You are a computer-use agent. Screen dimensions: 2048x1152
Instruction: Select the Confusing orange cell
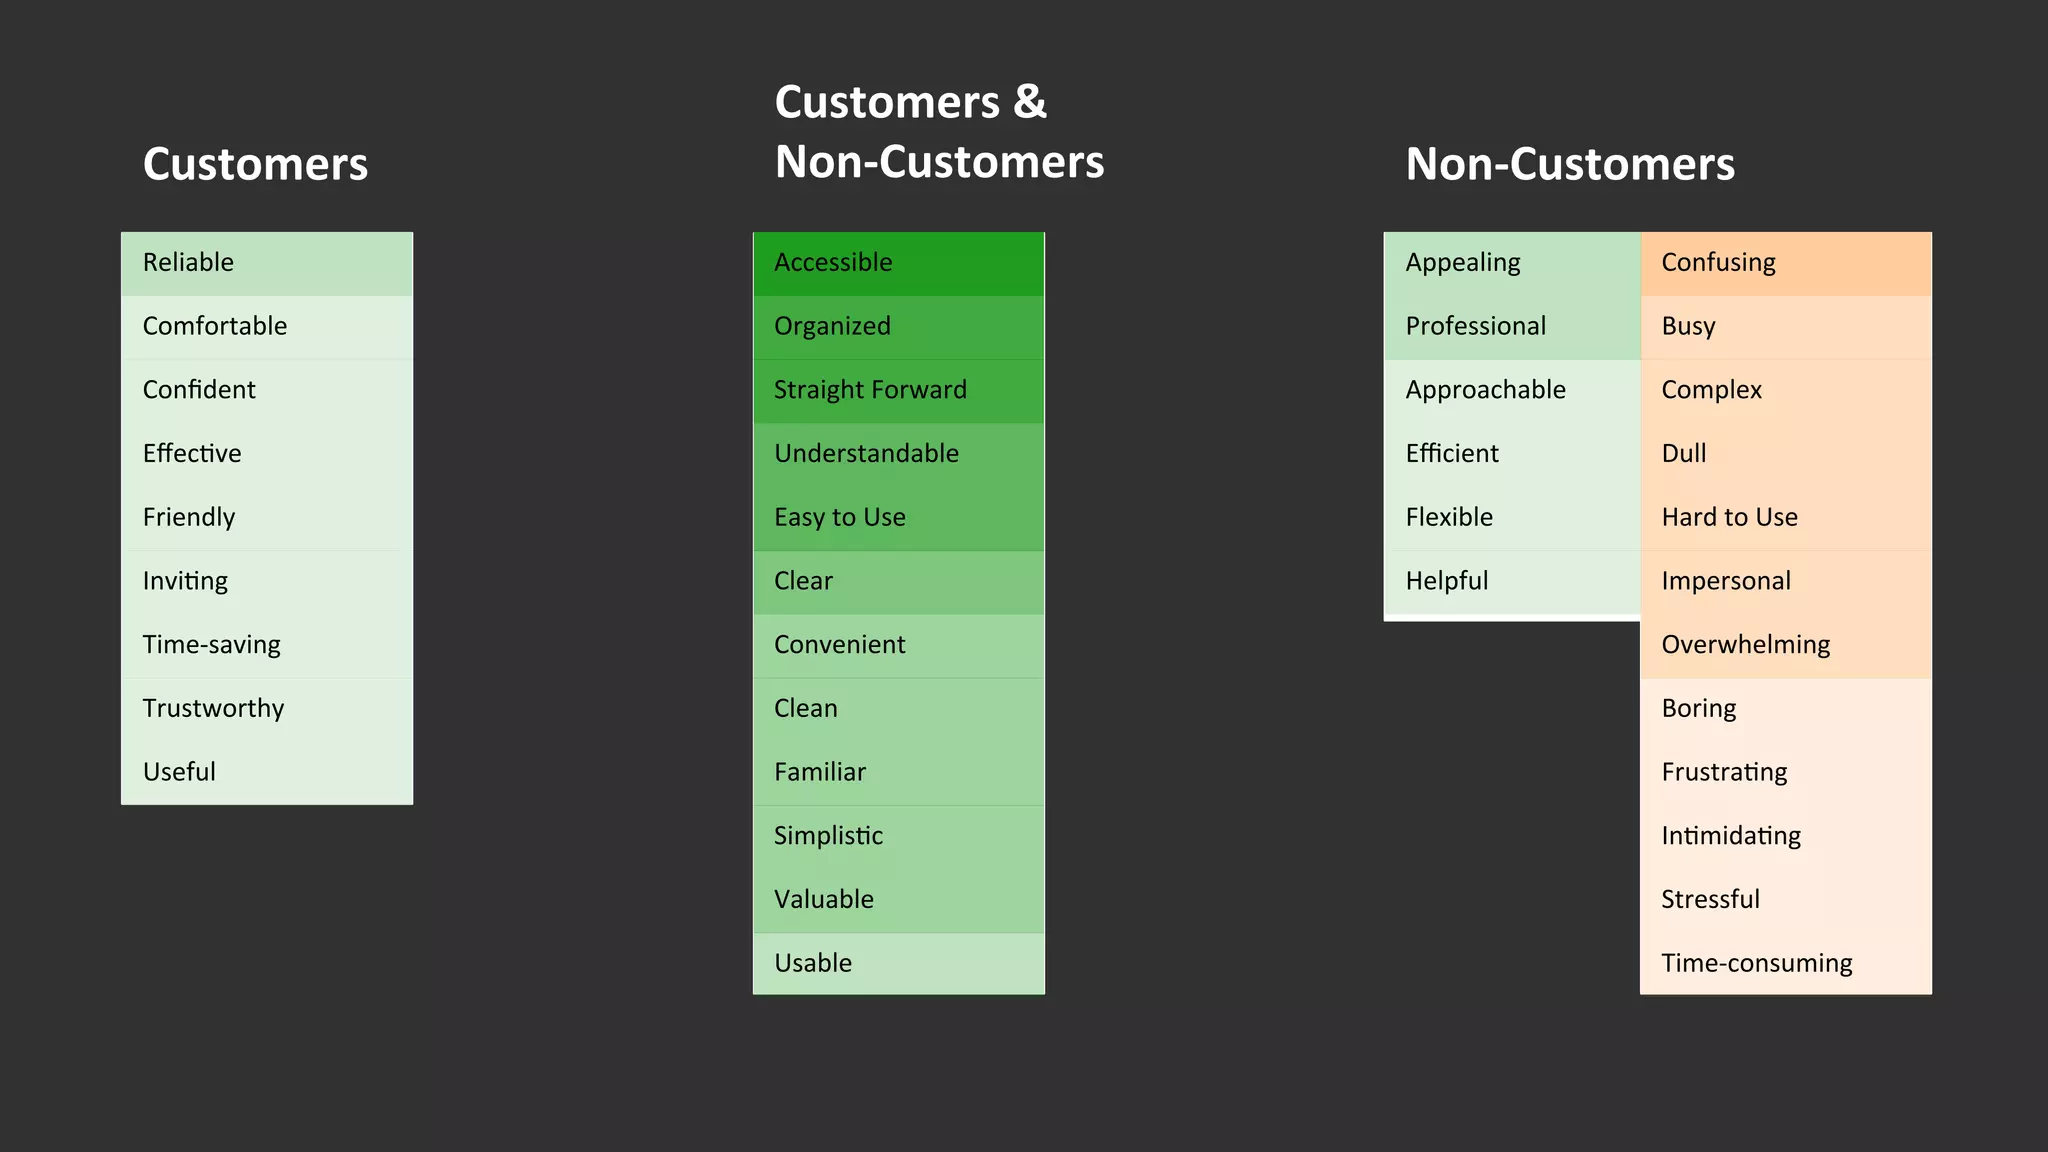1786,264
